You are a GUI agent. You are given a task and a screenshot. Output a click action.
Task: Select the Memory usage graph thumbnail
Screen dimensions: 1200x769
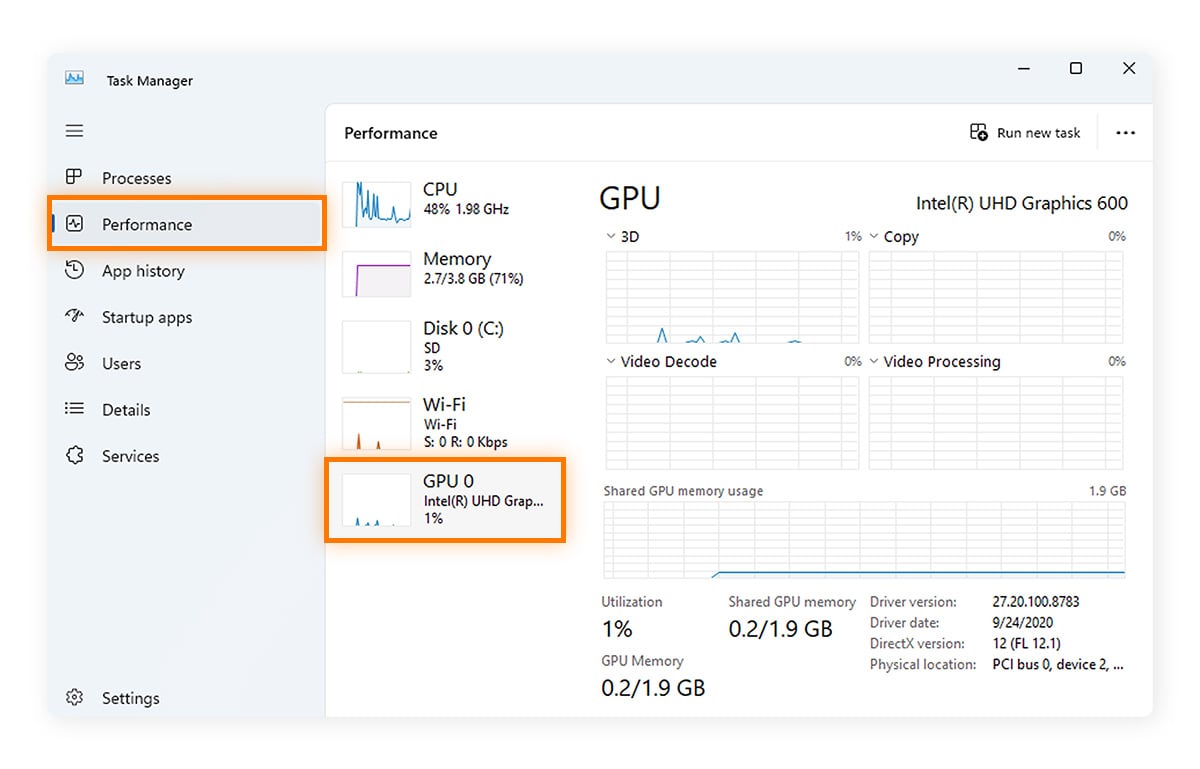[376, 274]
